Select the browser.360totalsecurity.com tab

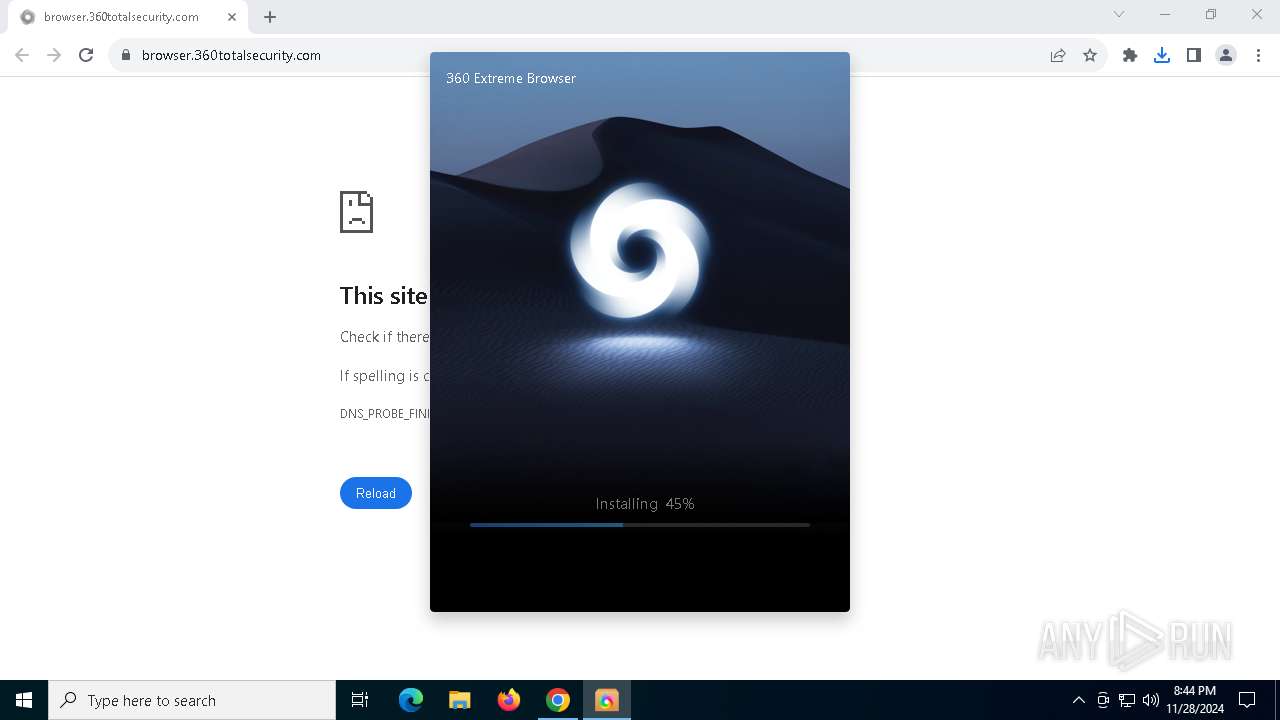(x=126, y=17)
